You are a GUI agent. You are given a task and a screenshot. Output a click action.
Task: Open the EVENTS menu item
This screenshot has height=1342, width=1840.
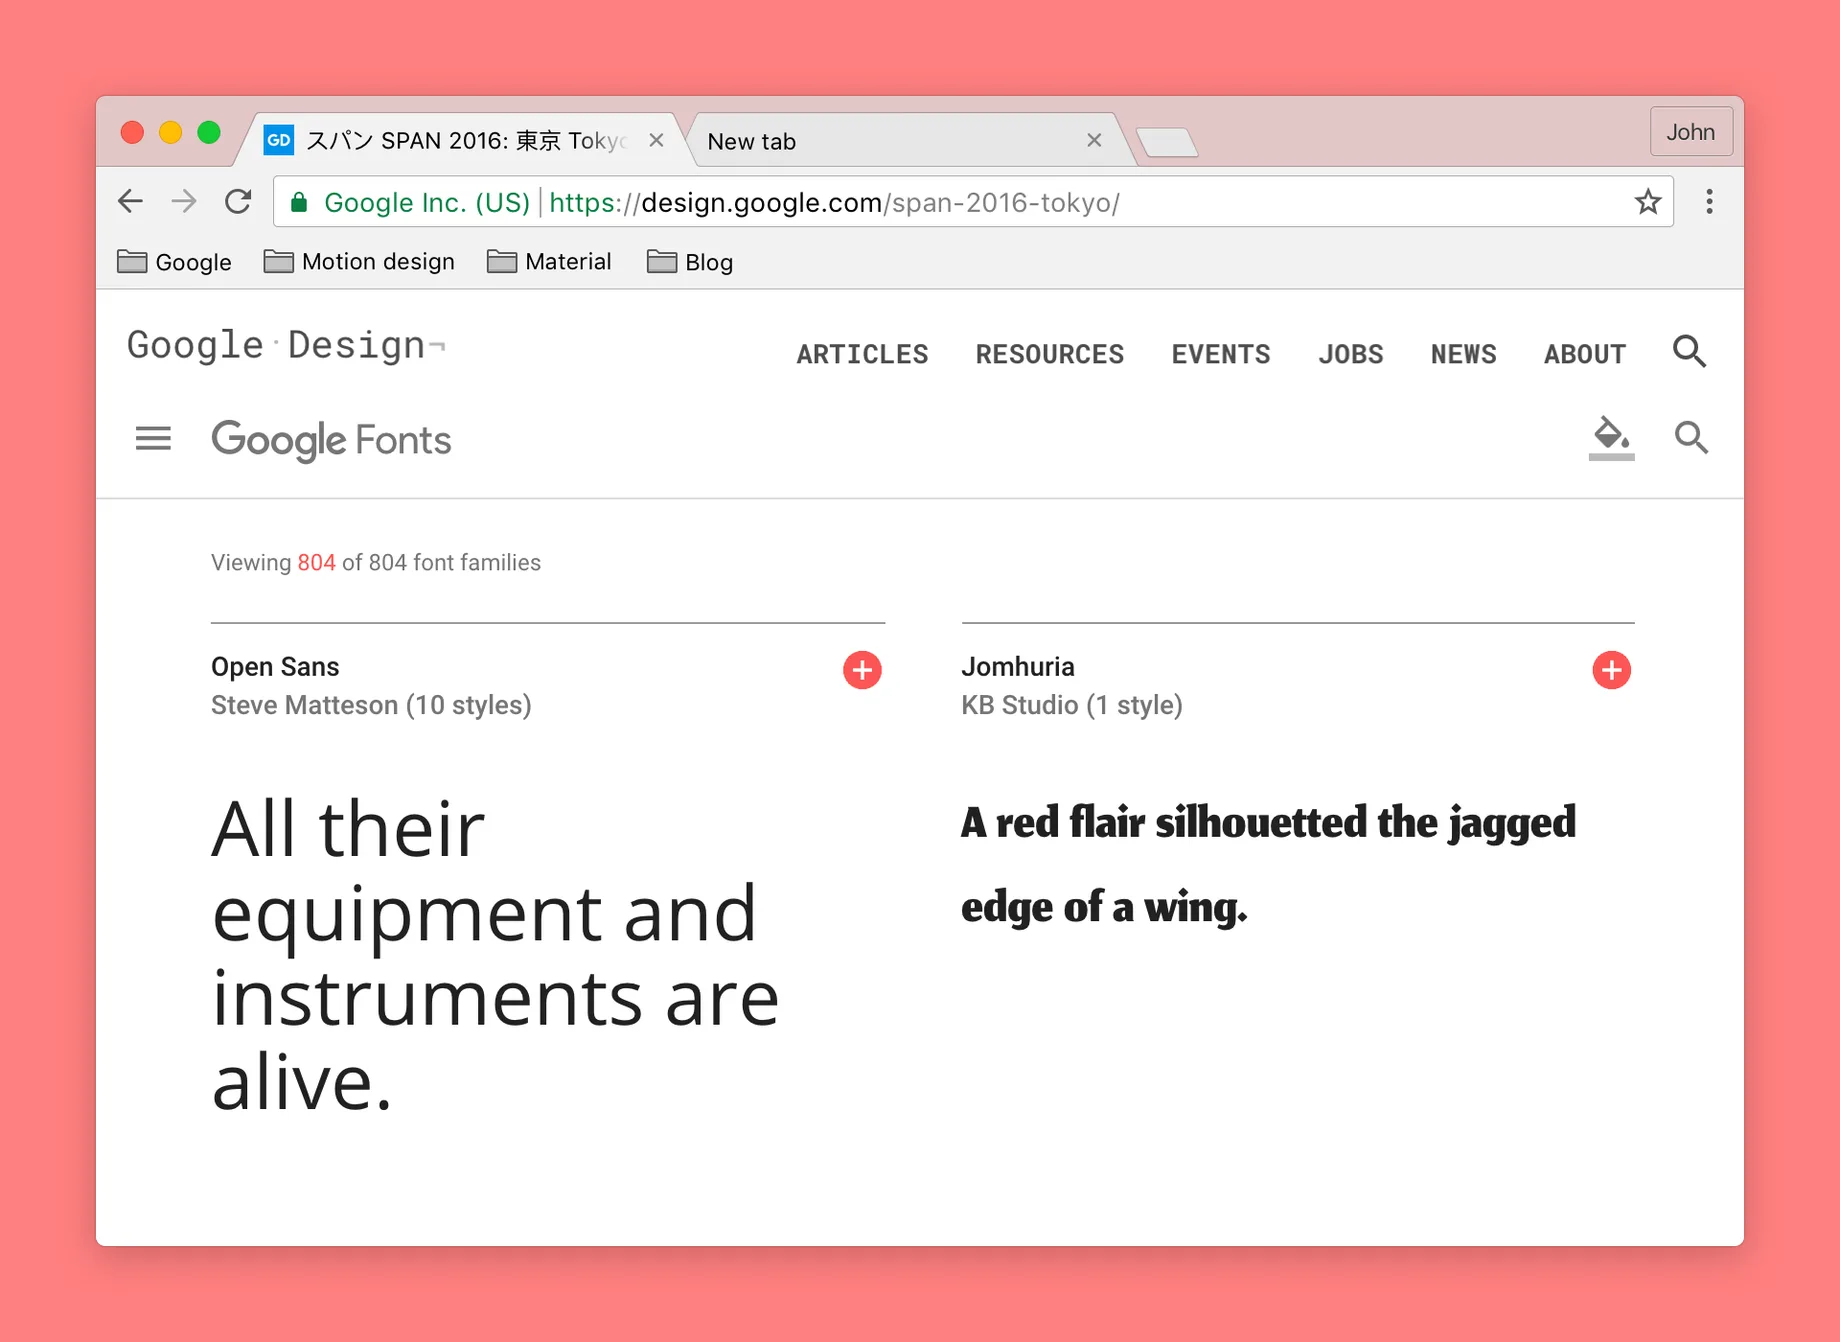[1221, 354]
